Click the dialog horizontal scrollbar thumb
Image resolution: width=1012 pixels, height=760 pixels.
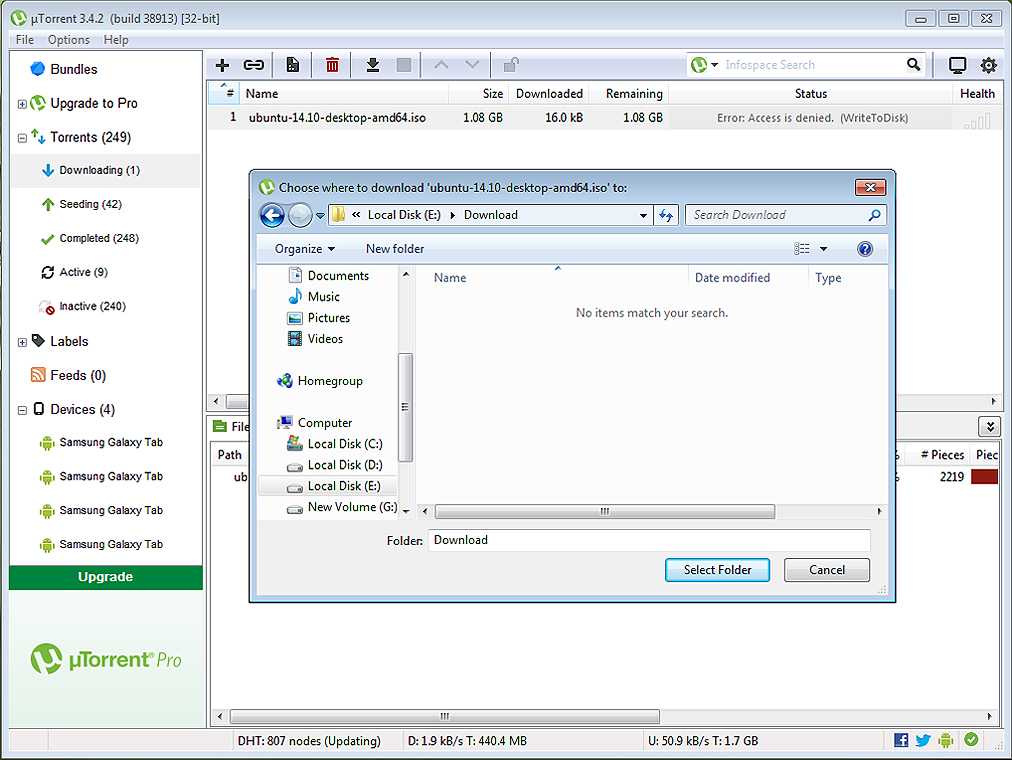(x=605, y=512)
